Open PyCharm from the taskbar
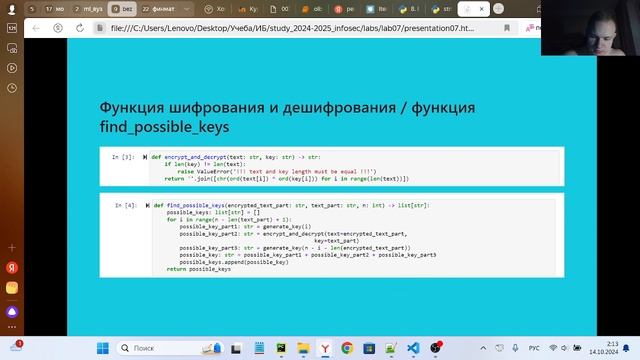Viewport: 640px width, 360px height. 281,348
